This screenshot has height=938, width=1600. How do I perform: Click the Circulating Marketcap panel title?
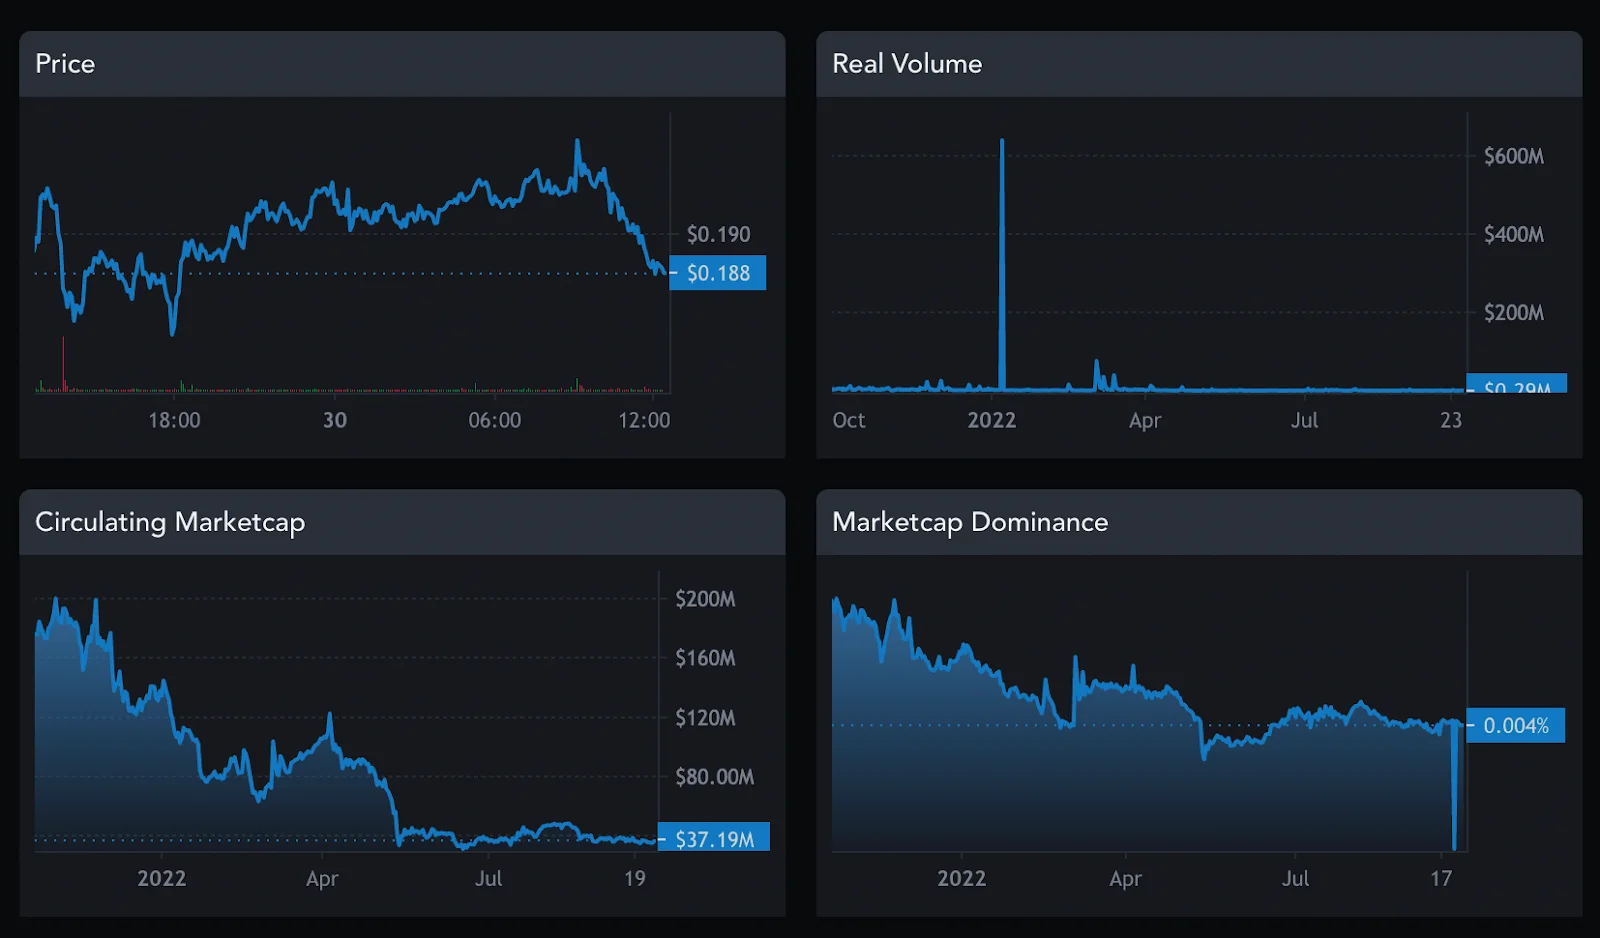[x=170, y=522]
